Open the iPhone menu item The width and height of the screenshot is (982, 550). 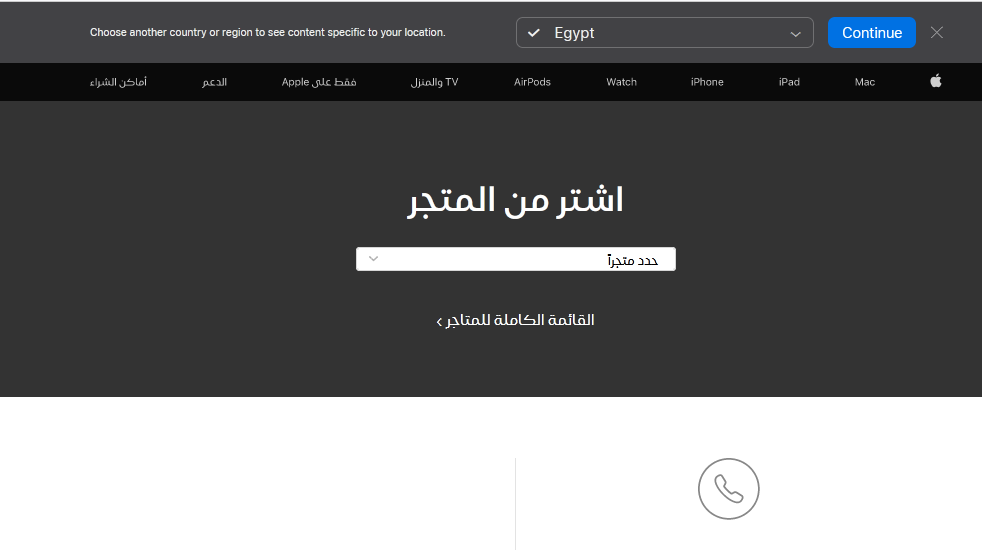[x=706, y=82]
